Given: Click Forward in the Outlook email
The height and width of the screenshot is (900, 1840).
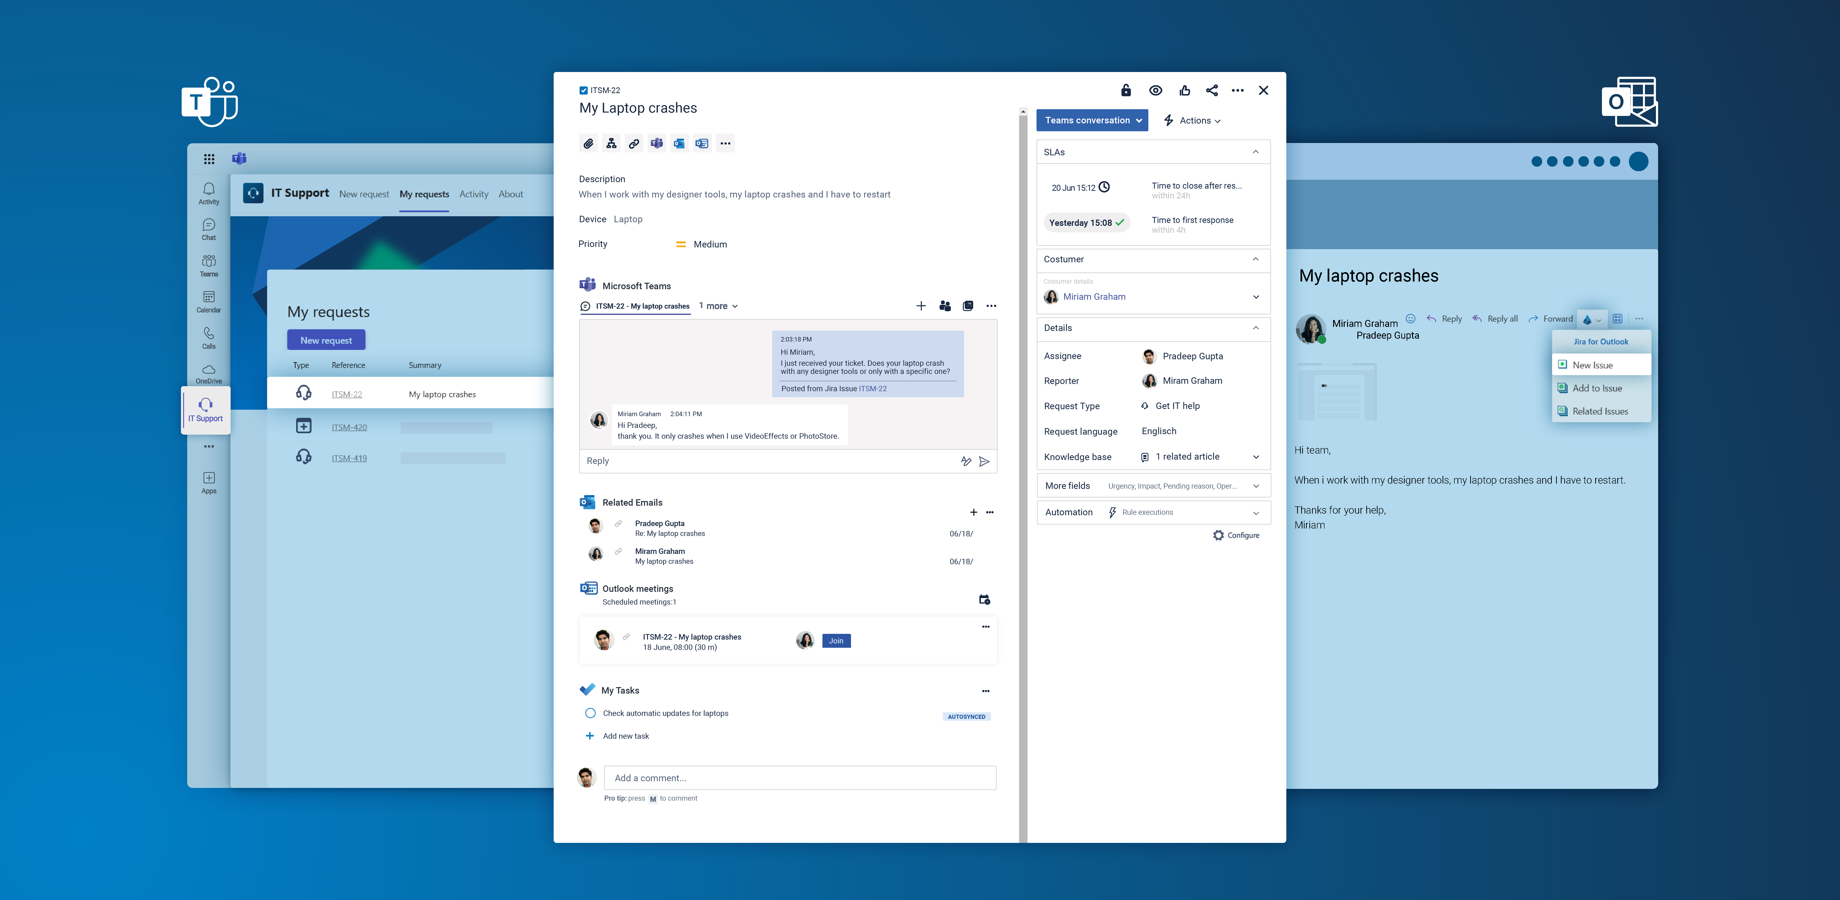Looking at the screenshot, I should [x=1550, y=319].
